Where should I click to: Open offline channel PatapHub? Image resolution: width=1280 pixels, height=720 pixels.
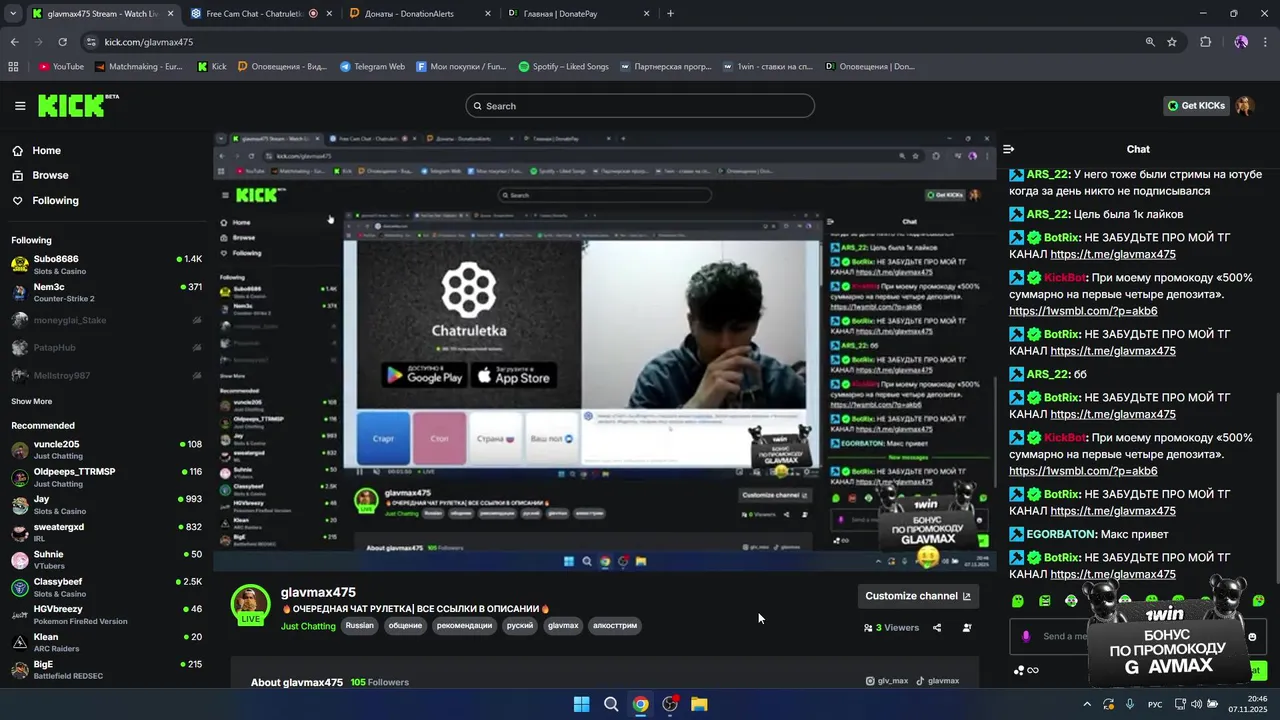point(105,347)
